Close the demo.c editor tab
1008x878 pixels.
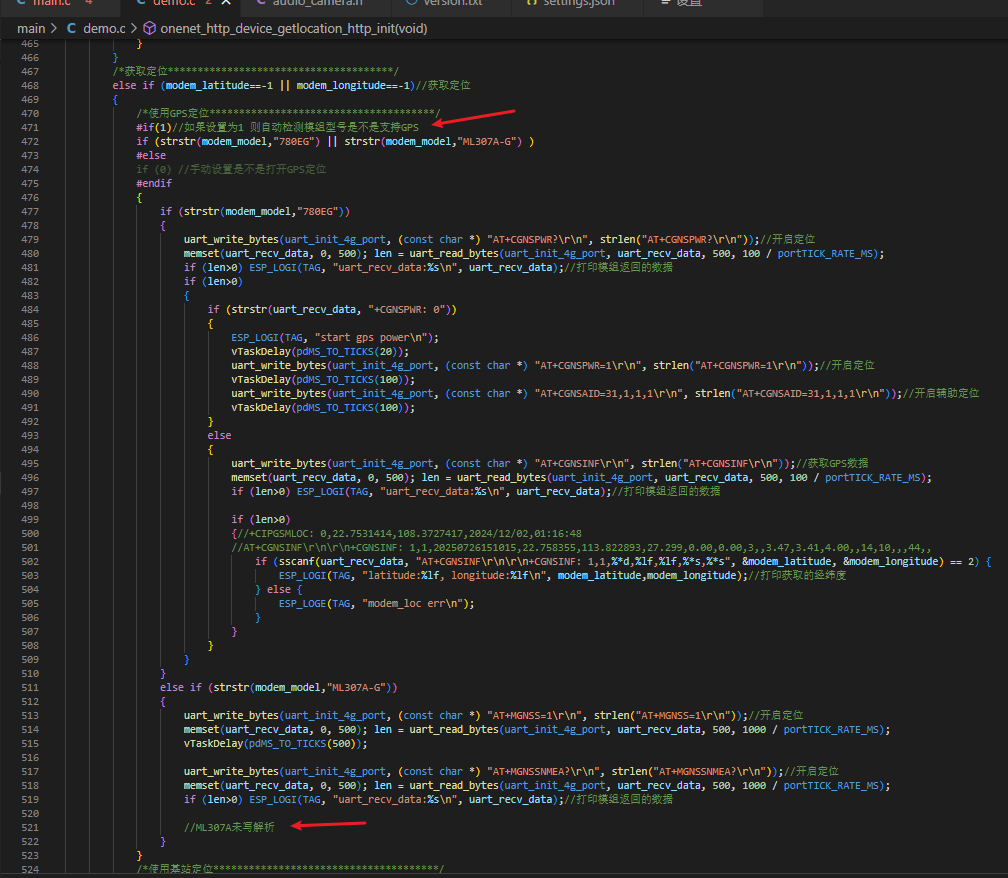226,3
